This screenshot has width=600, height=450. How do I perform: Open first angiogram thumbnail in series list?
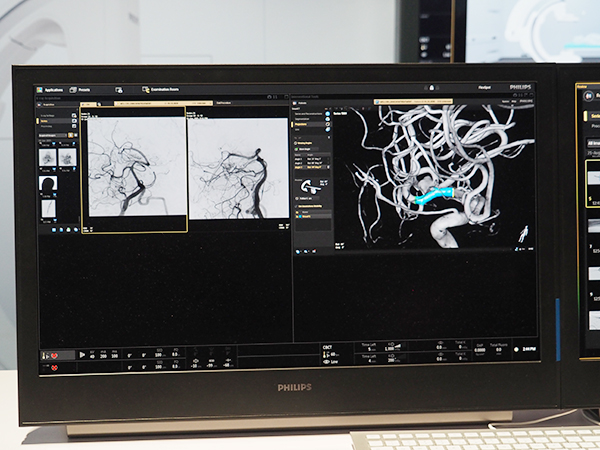[48, 157]
